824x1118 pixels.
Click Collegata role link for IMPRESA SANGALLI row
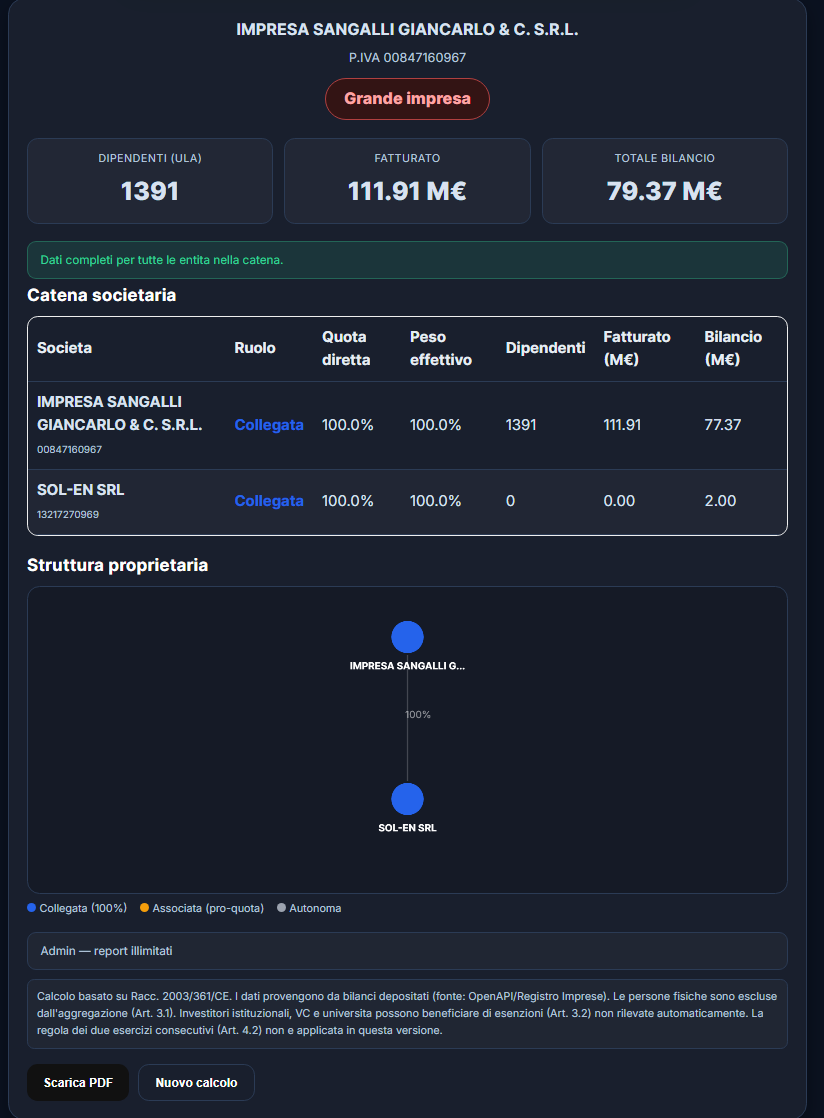269,425
